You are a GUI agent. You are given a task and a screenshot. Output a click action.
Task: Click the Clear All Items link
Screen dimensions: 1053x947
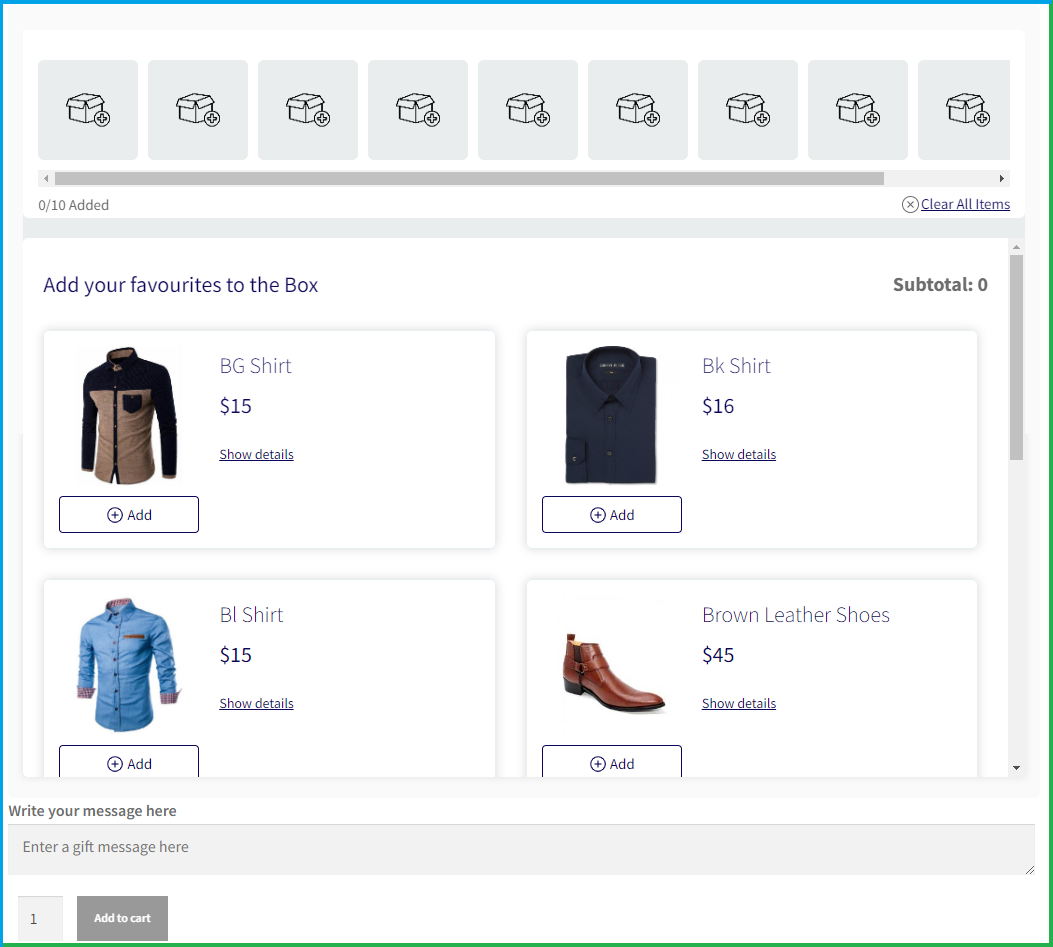pos(965,204)
